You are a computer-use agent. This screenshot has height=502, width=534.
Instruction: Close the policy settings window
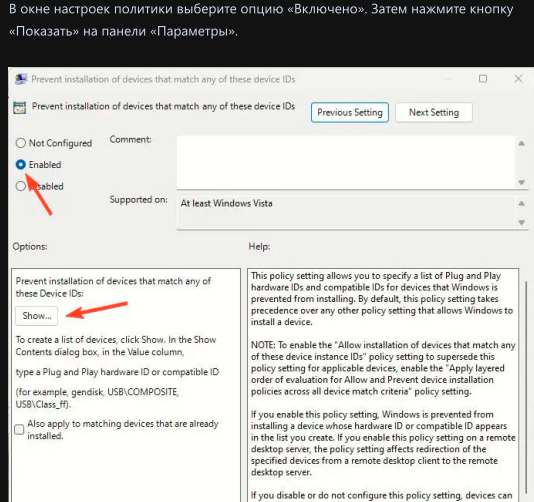coord(518,79)
